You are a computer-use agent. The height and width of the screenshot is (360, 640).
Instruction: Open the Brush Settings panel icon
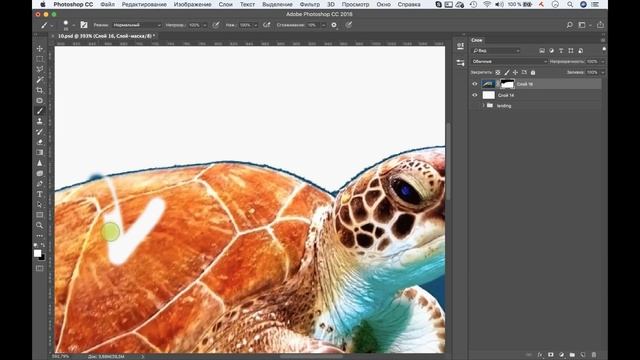tap(84, 25)
